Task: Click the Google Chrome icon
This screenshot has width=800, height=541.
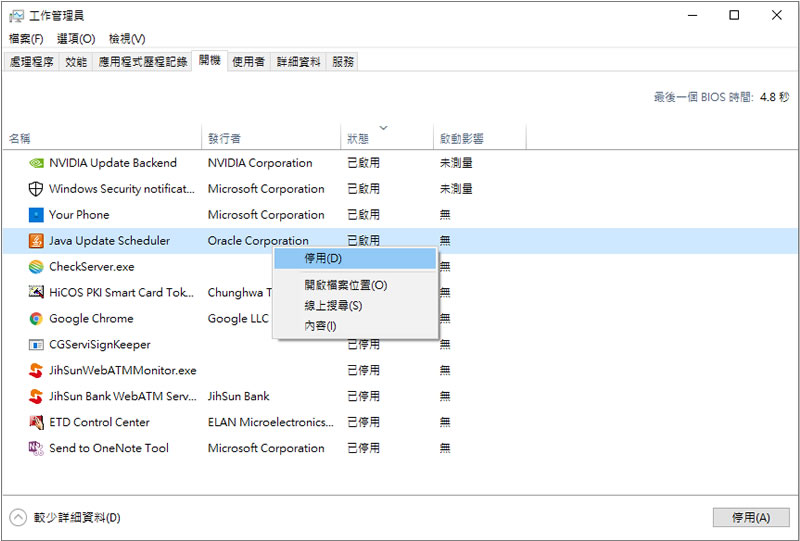Action: 36,319
